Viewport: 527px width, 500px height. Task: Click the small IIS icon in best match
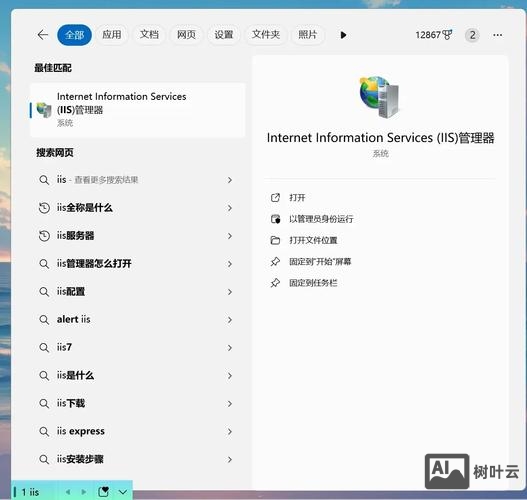(44, 110)
